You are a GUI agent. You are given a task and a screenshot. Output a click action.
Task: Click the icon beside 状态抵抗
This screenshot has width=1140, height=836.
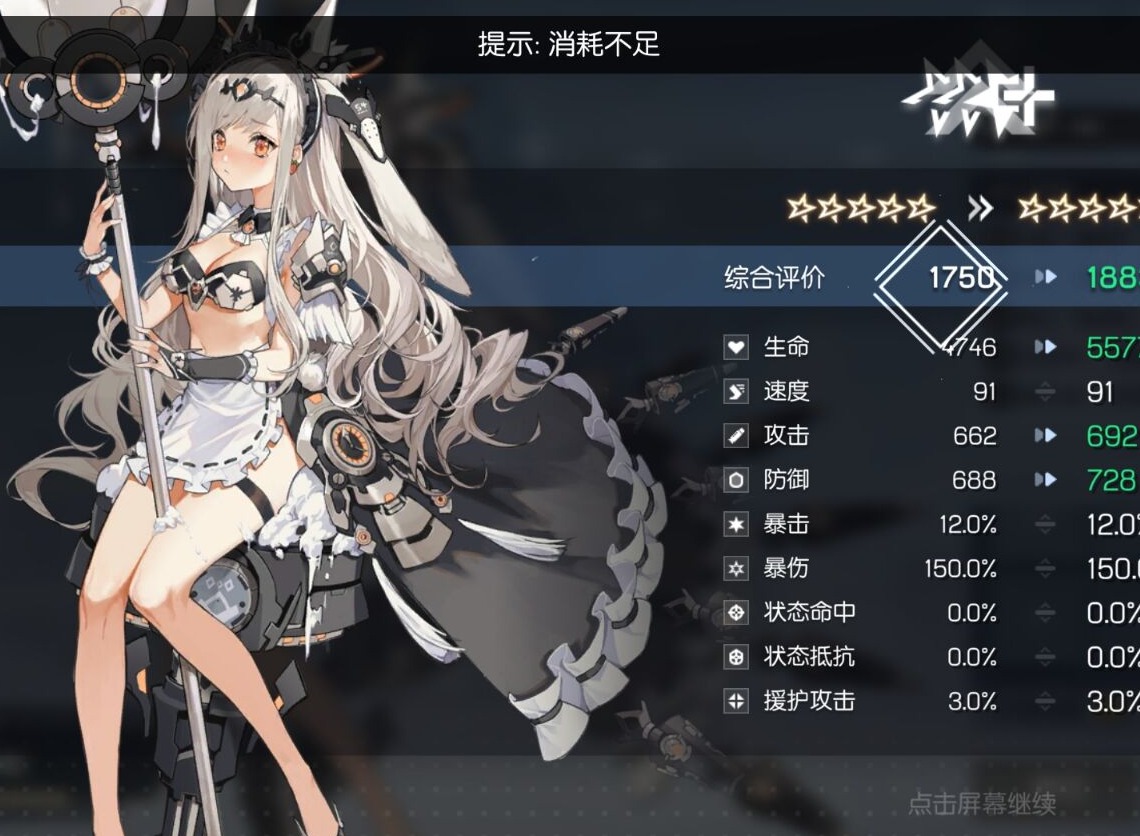tap(736, 657)
